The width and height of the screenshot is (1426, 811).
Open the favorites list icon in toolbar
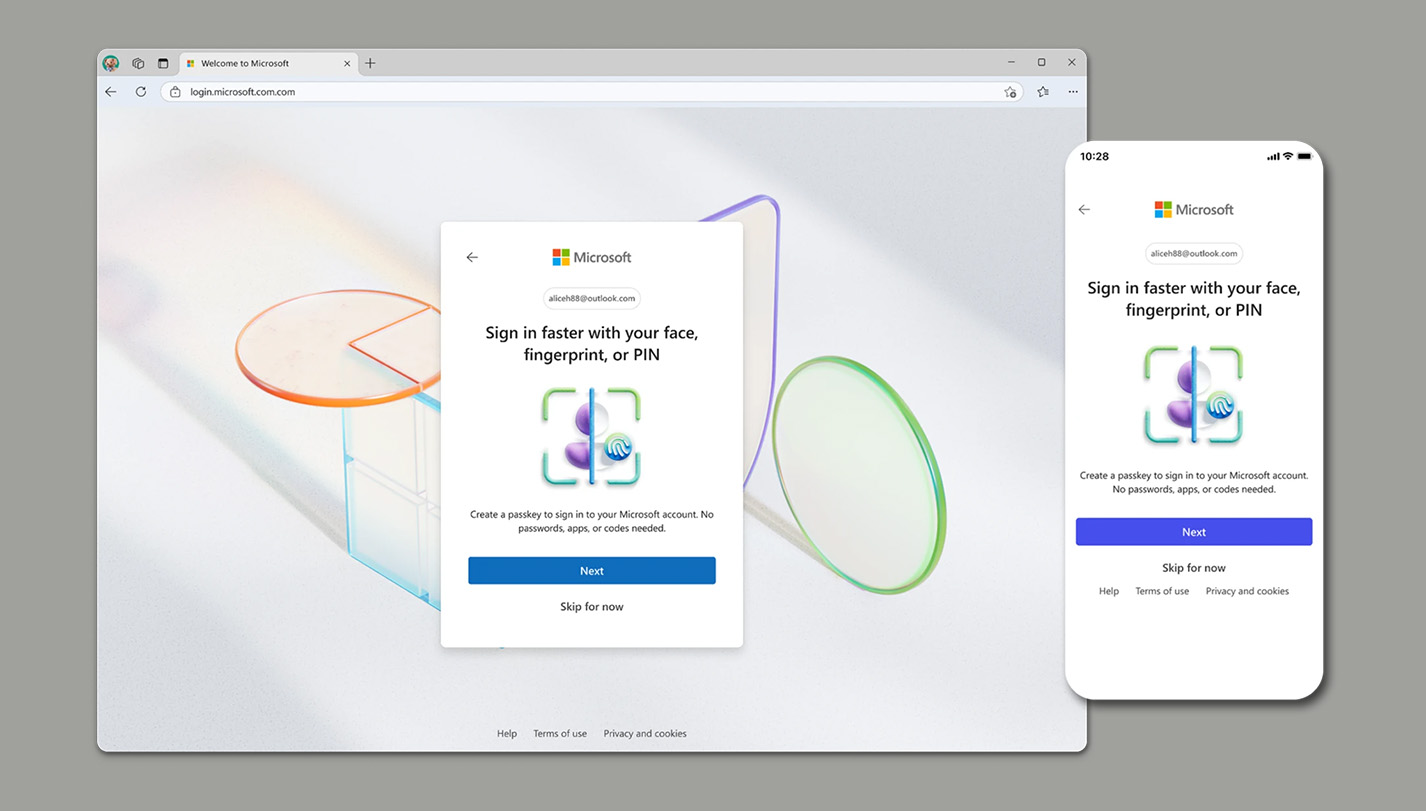pos(1043,91)
